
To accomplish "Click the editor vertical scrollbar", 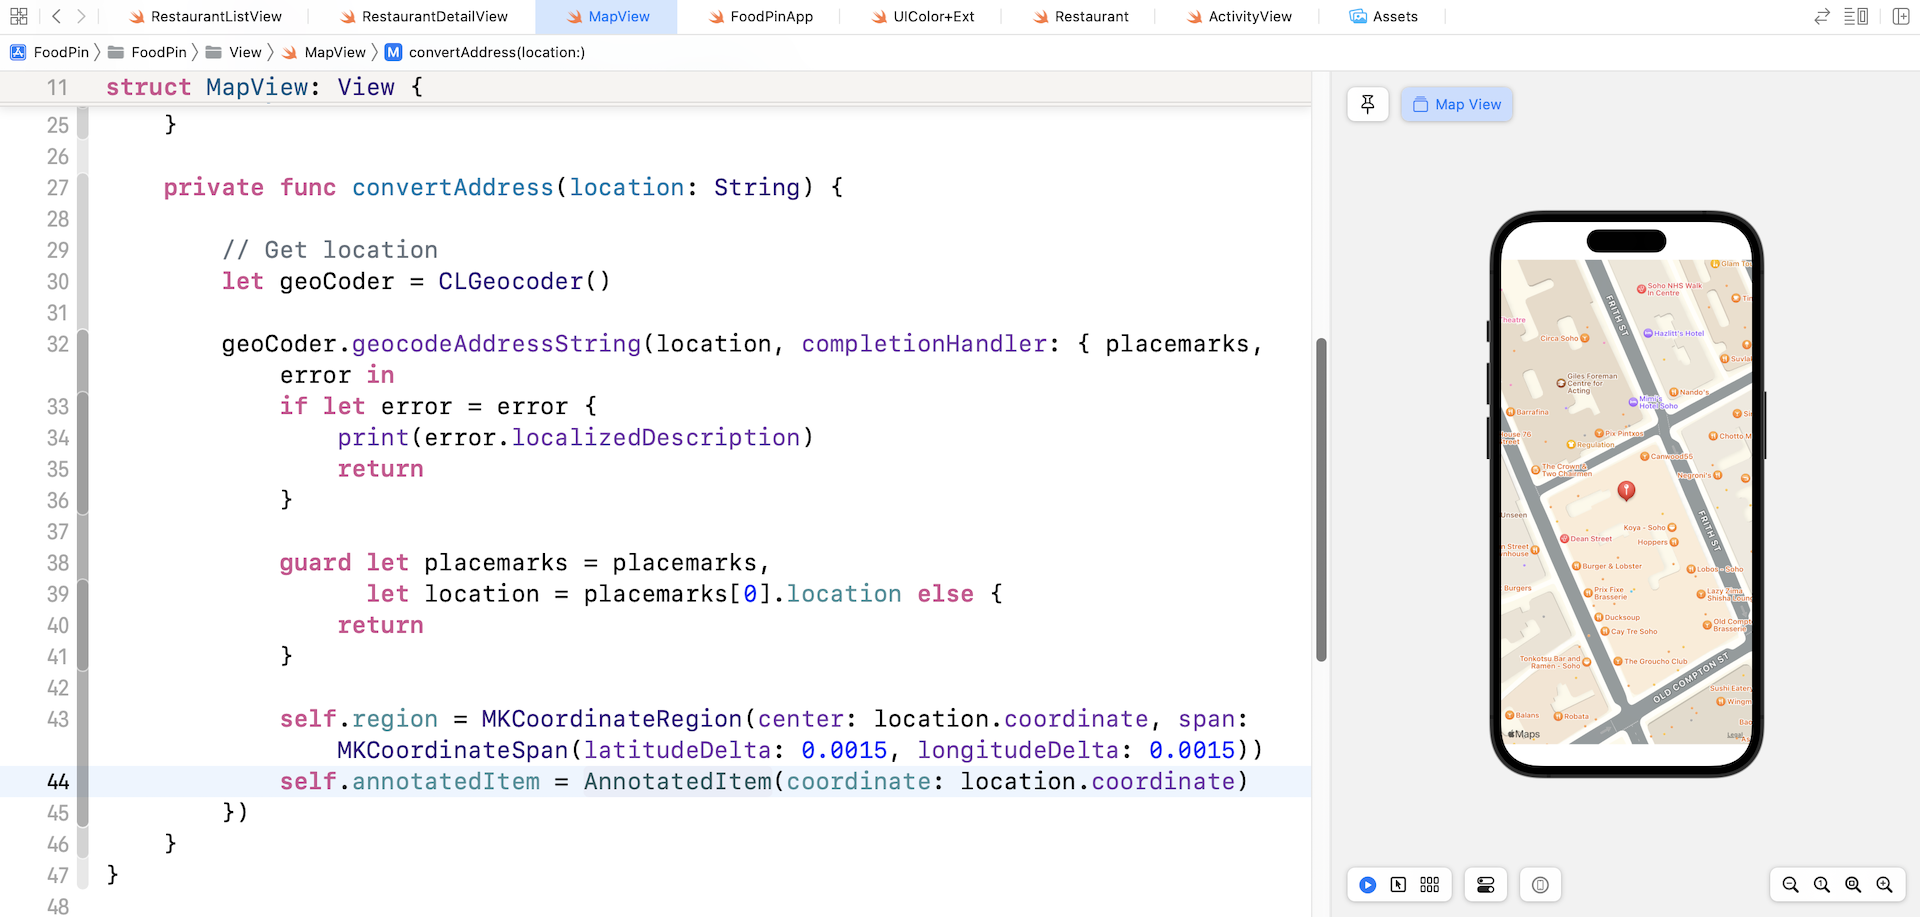I will (x=1321, y=500).
